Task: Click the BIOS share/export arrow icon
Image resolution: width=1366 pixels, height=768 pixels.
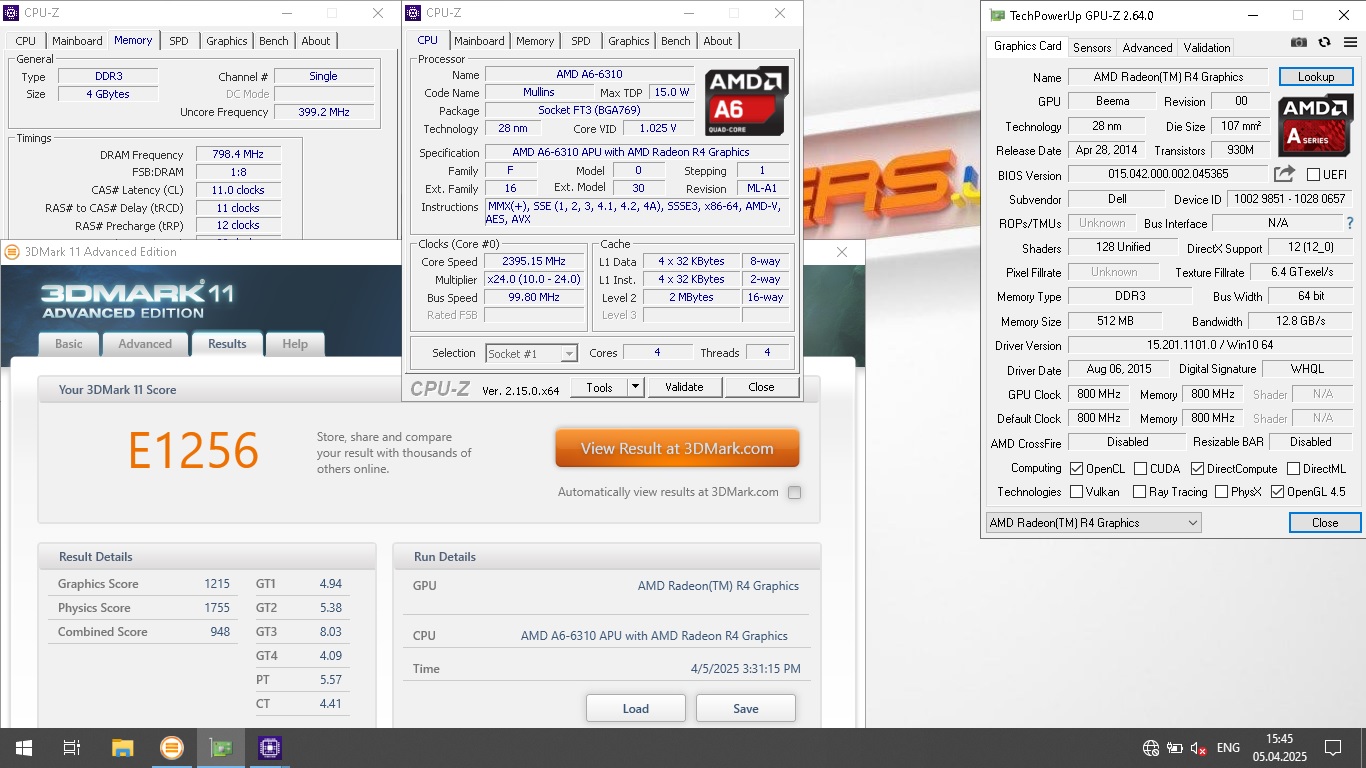Action: (1285, 174)
